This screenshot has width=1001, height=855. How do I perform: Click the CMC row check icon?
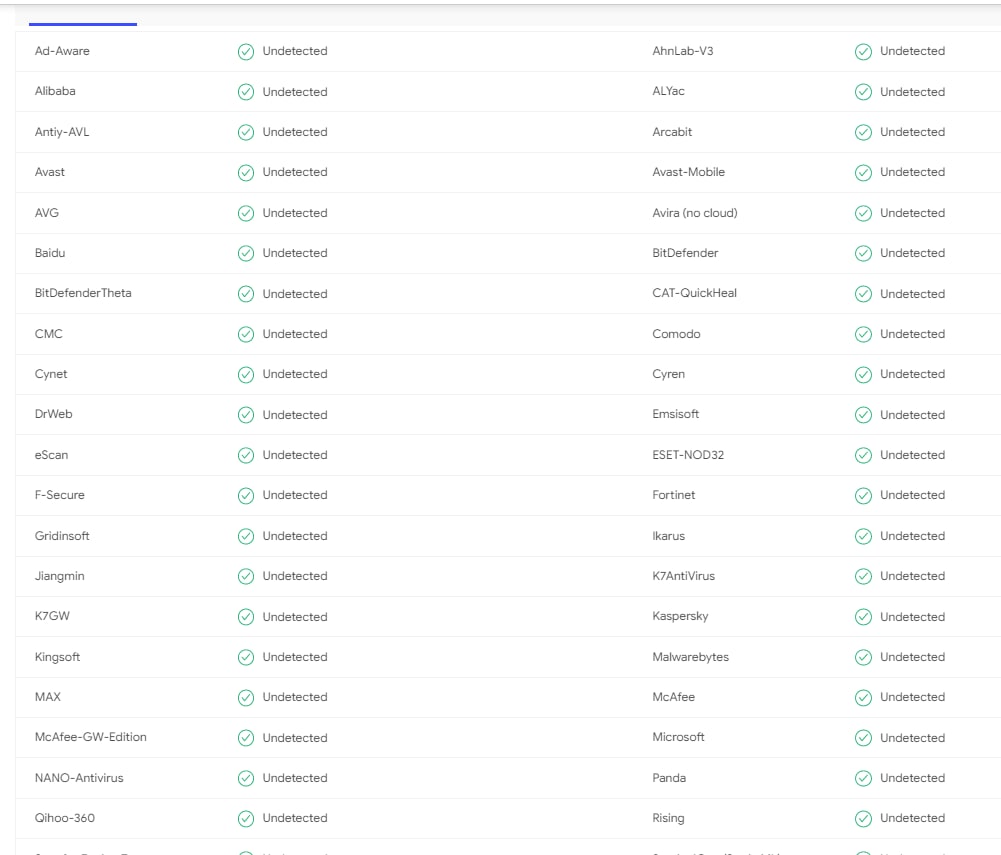click(x=246, y=334)
